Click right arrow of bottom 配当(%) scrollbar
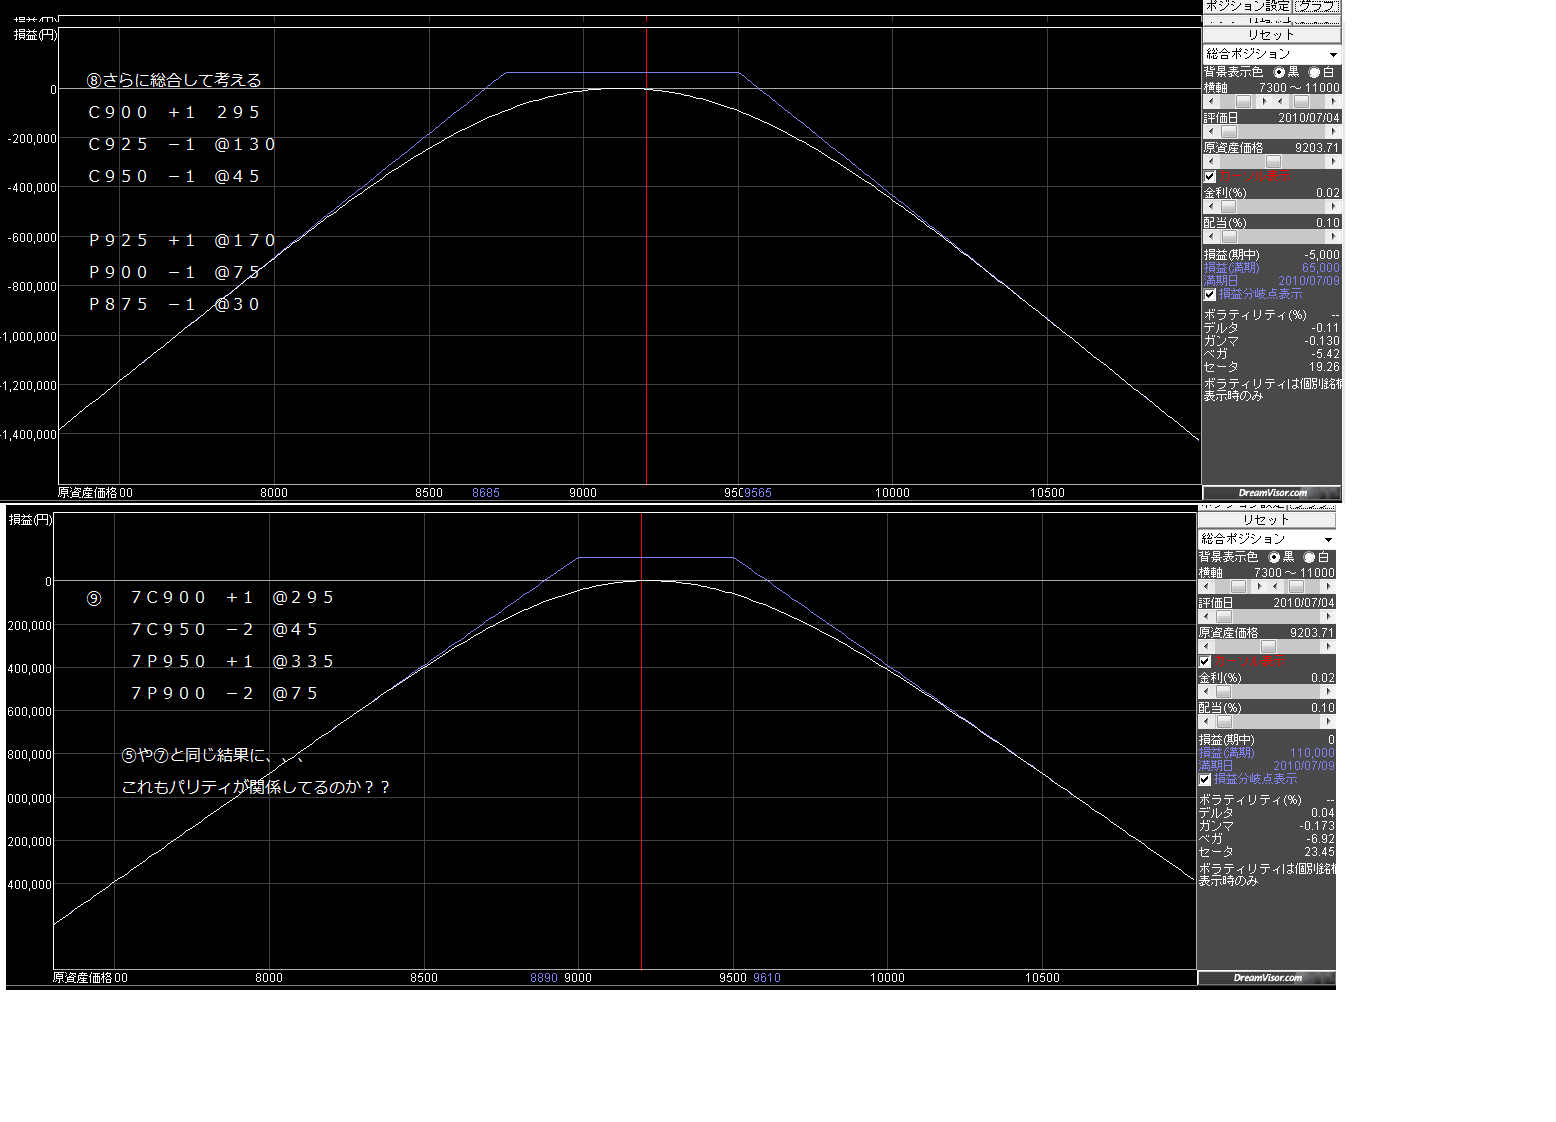1556x1122 pixels. [x=1328, y=722]
